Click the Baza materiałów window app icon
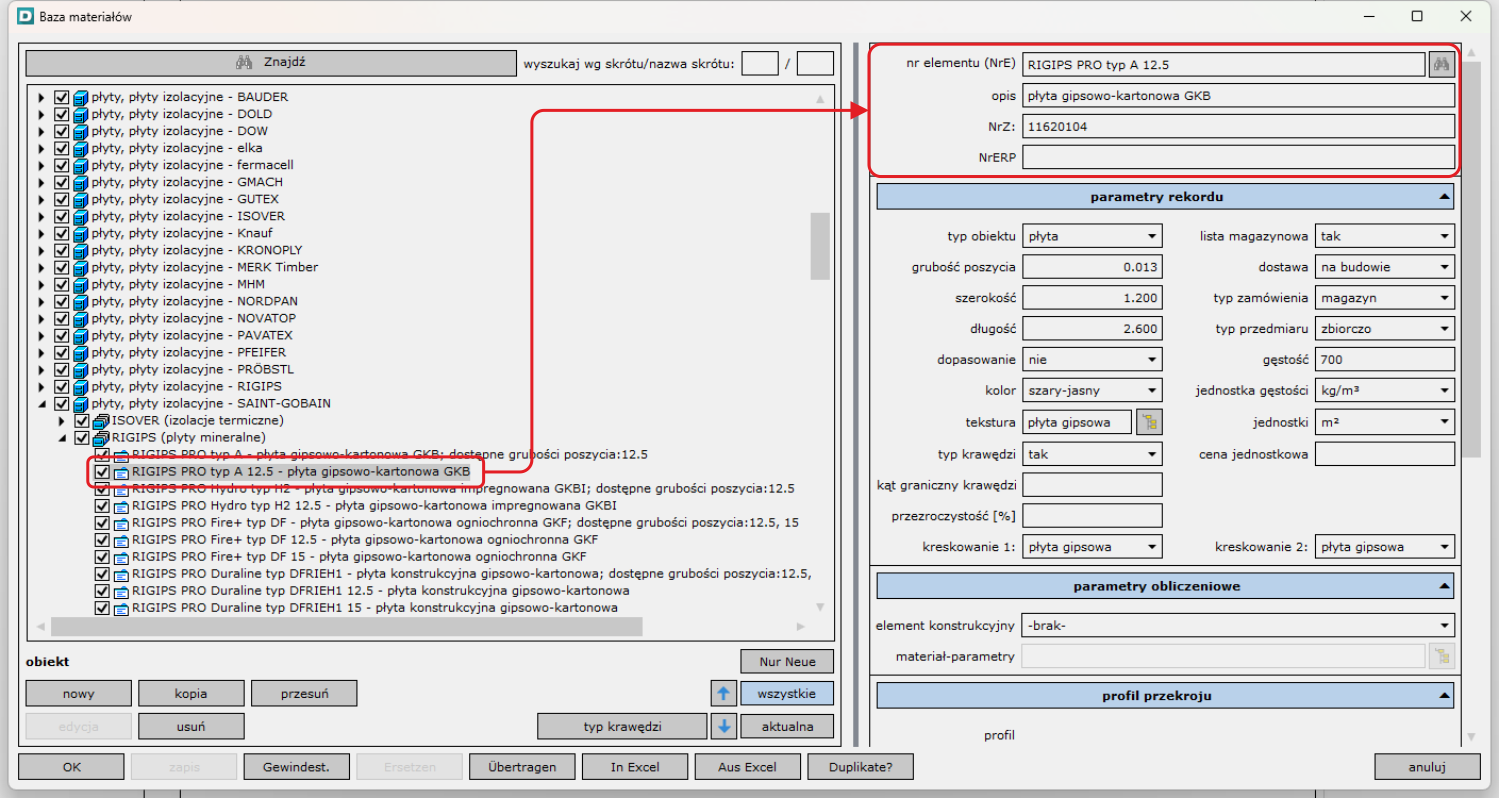This screenshot has width=1499, height=798. click(x=26, y=17)
